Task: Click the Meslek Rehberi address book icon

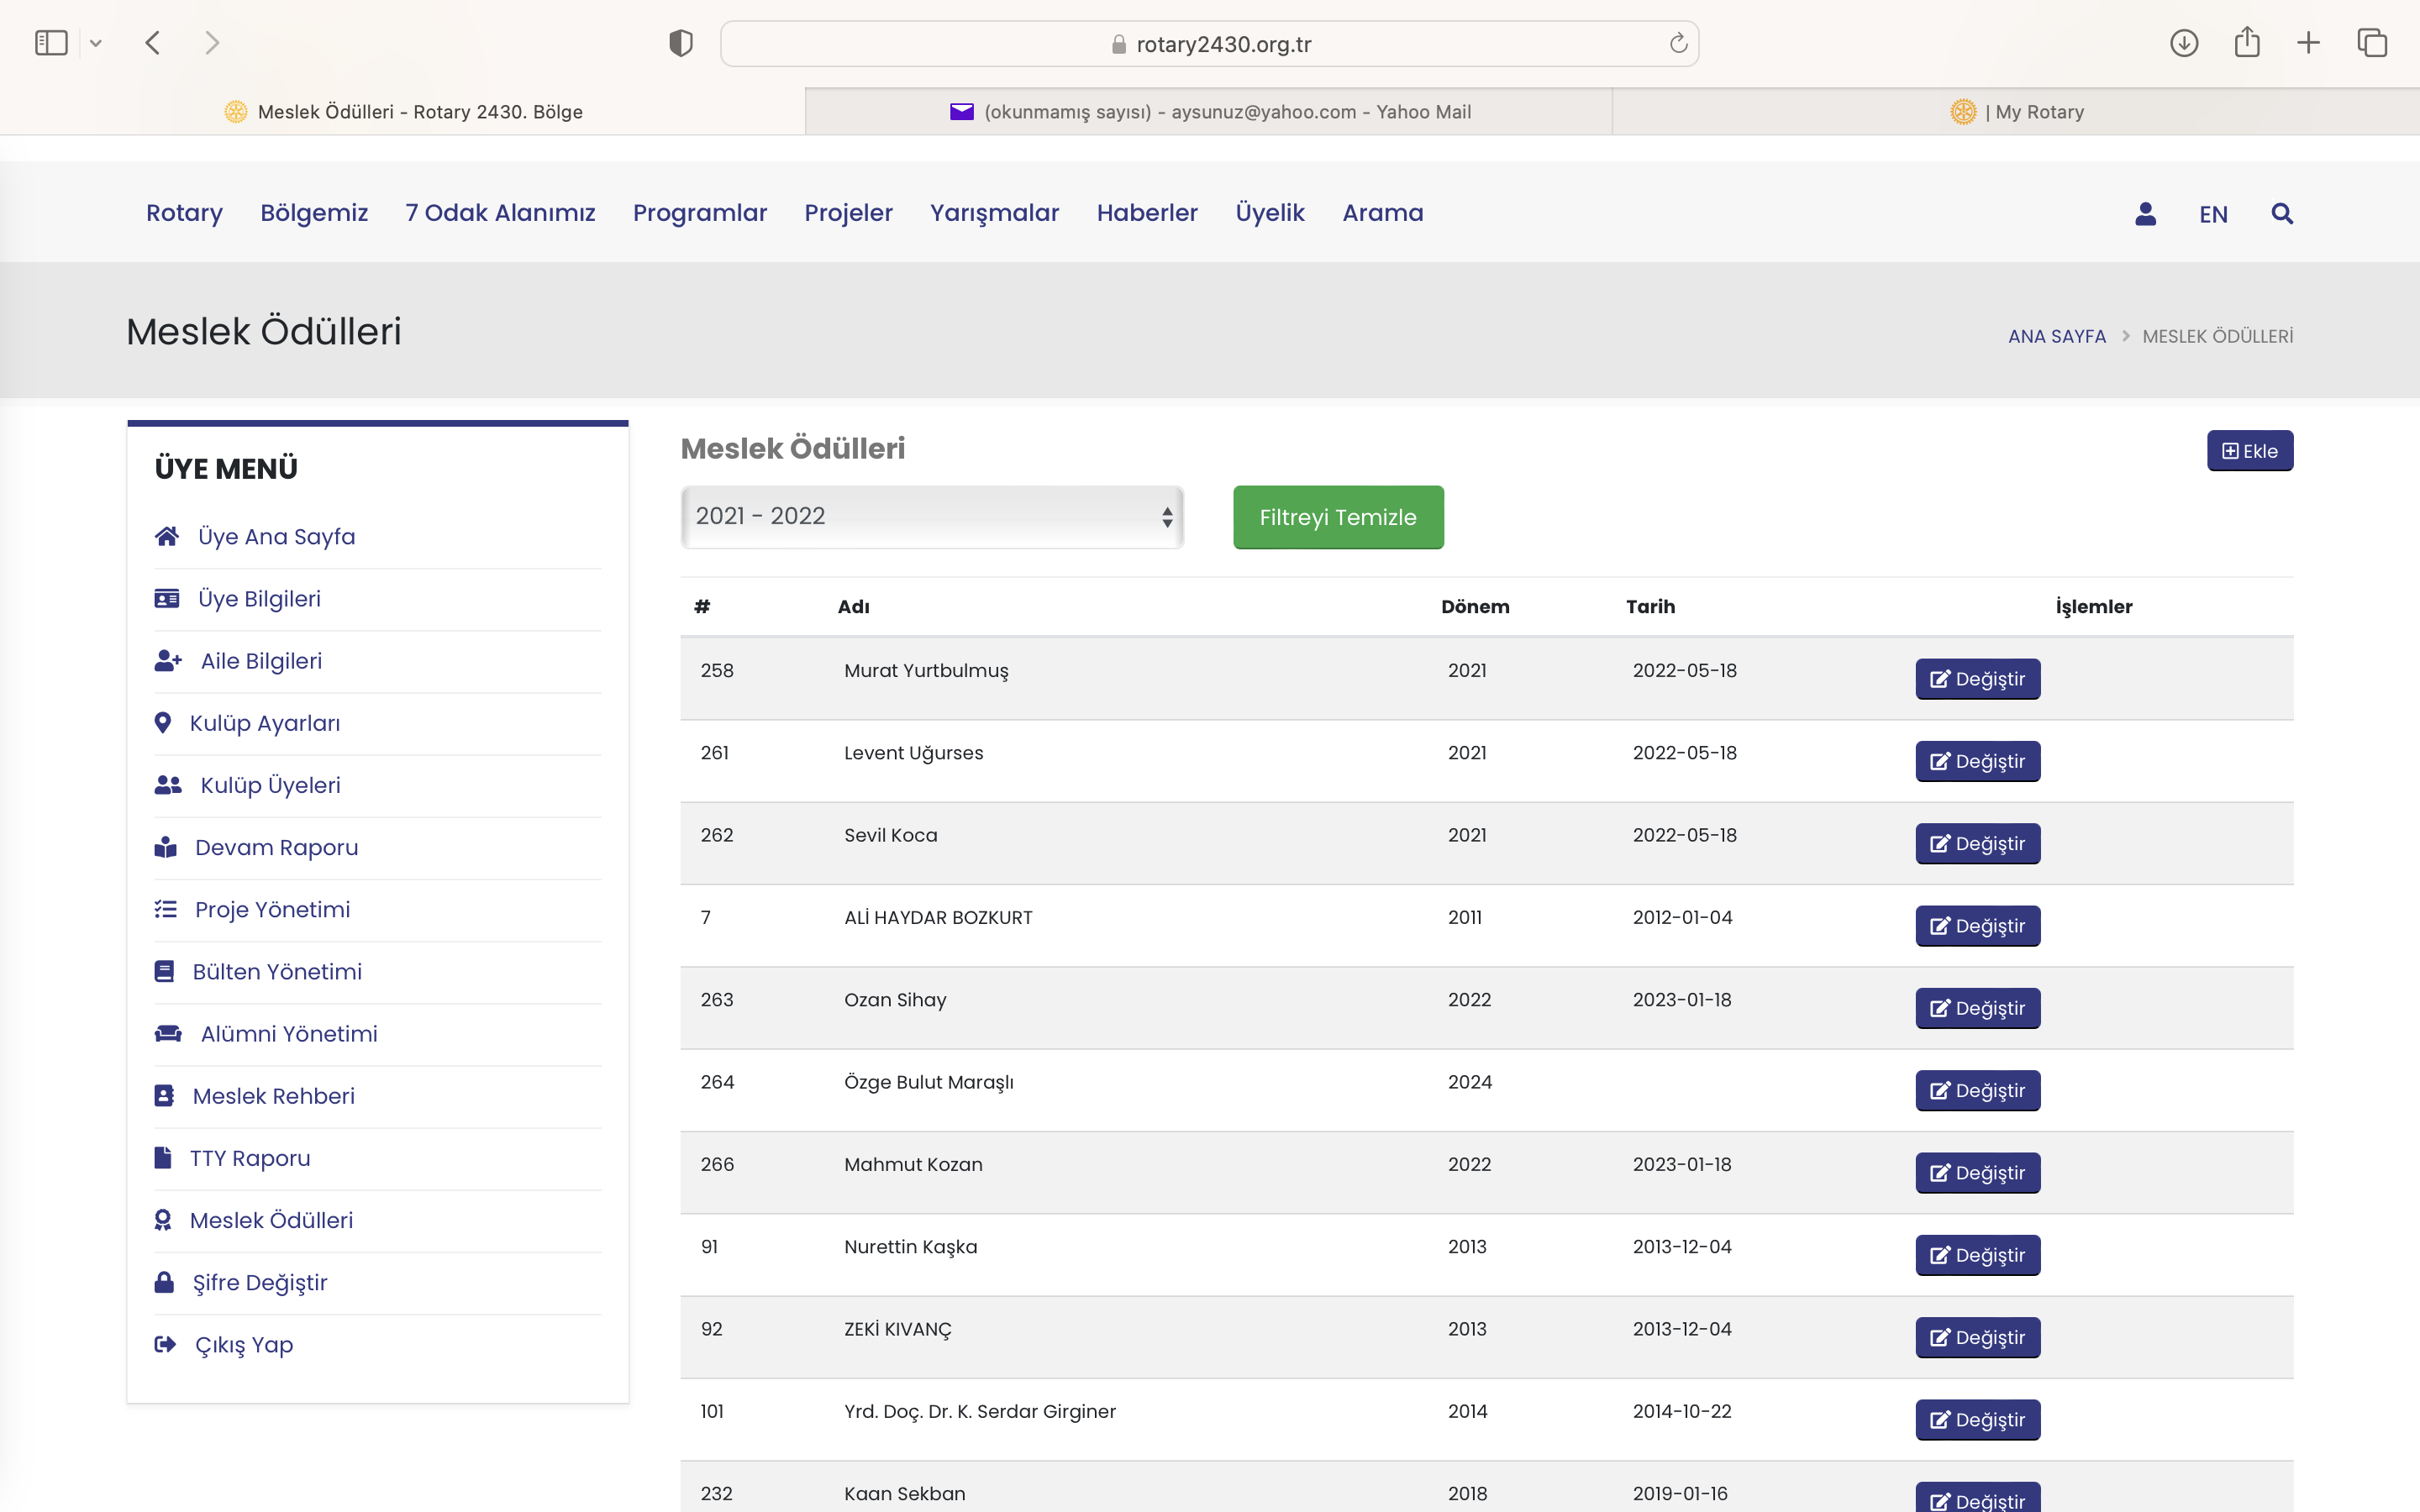Action: pos(164,1096)
